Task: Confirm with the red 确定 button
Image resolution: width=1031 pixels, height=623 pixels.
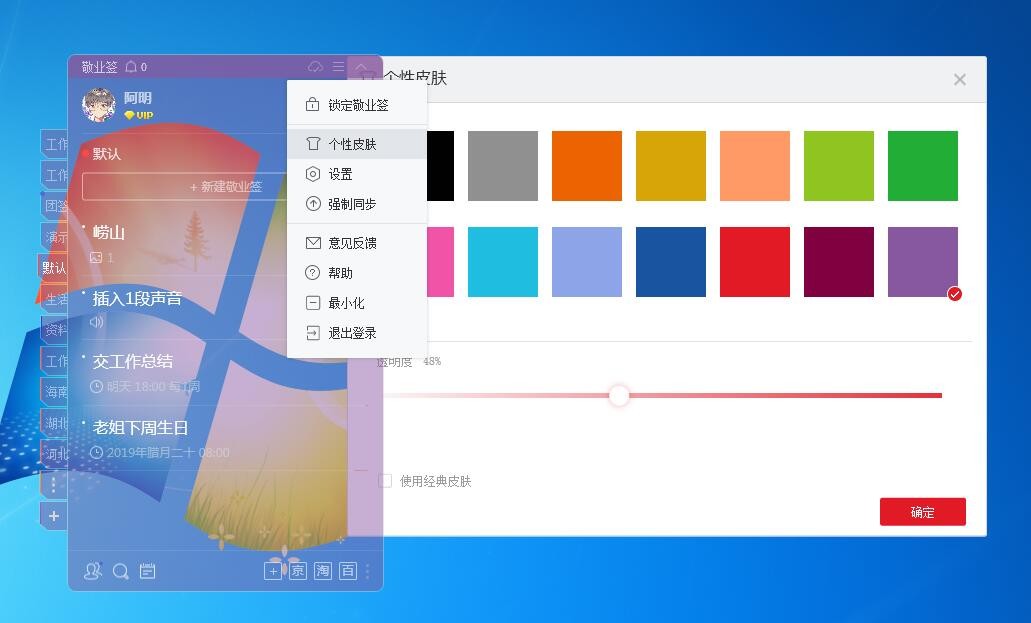Action: point(923,512)
